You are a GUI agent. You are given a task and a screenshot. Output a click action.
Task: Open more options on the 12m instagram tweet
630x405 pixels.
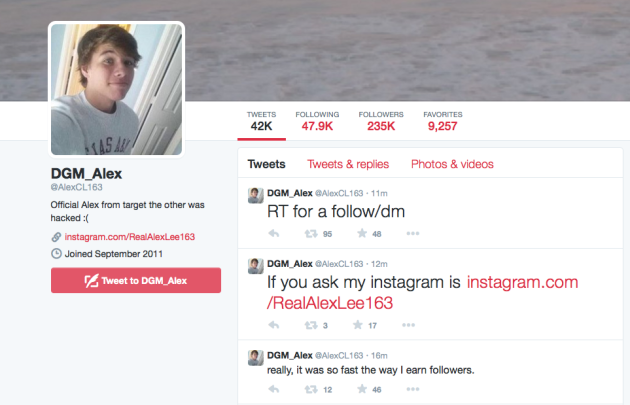tap(408, 325)
